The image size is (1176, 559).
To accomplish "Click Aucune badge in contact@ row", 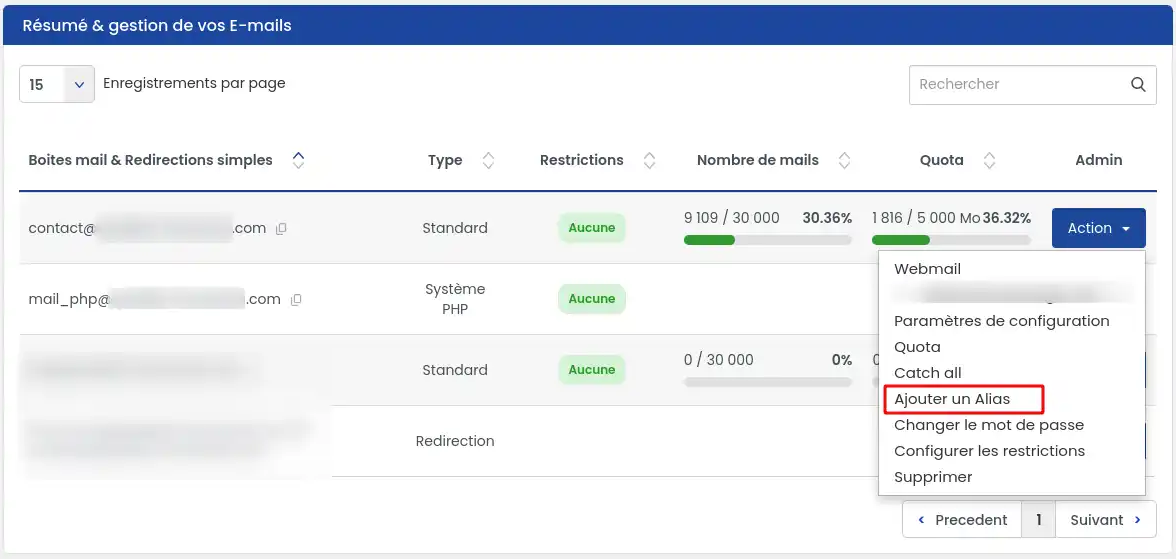I will coord(592,228).
